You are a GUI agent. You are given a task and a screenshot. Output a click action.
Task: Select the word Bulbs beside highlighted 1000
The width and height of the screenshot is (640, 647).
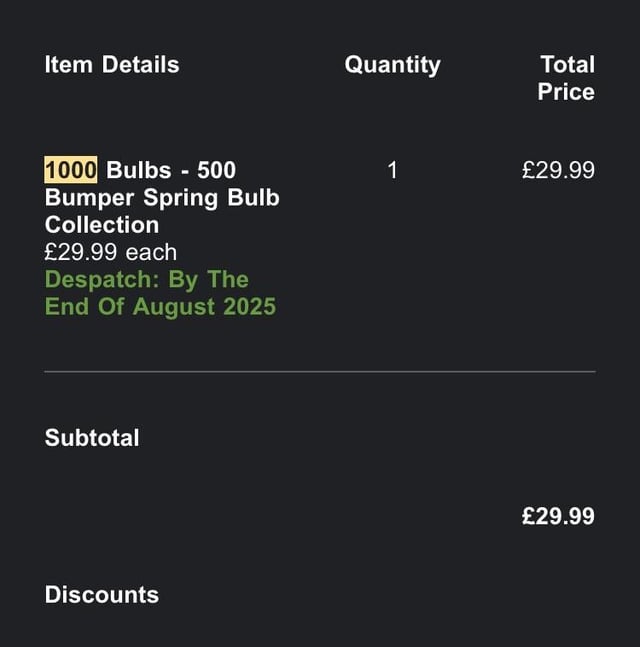click(139, 170)
